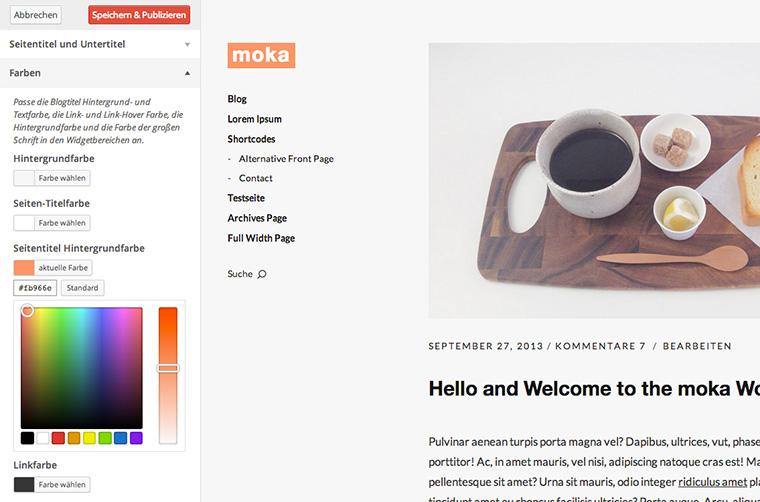
Task: Go to the Archives Page menu item
Action: 257,218
